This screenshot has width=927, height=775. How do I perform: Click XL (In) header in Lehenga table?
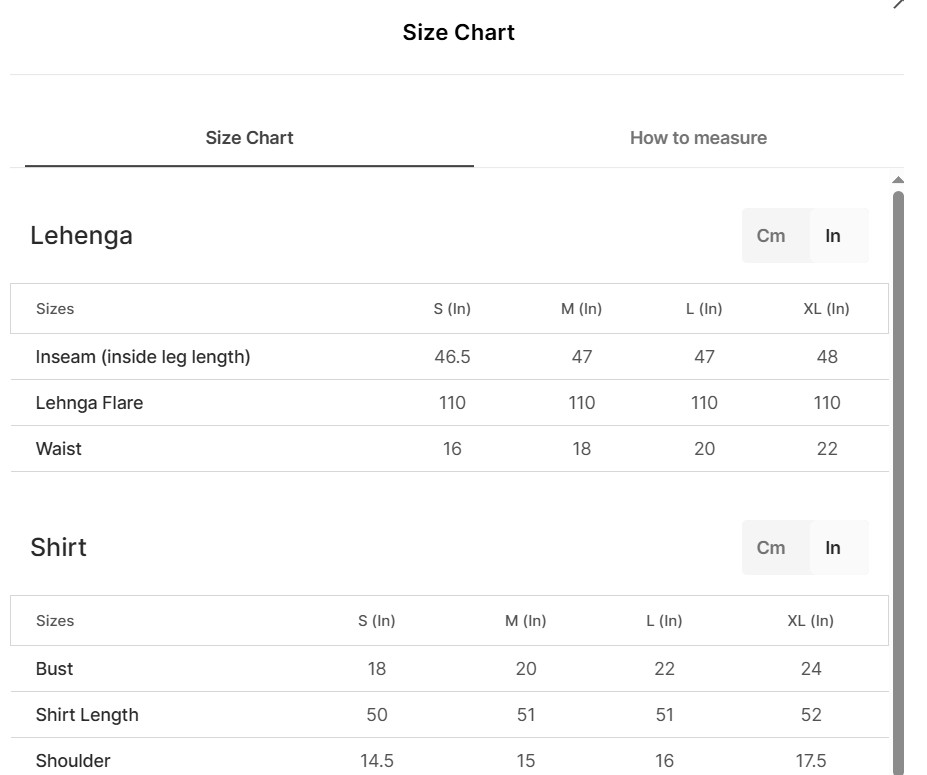pos(826,309)
